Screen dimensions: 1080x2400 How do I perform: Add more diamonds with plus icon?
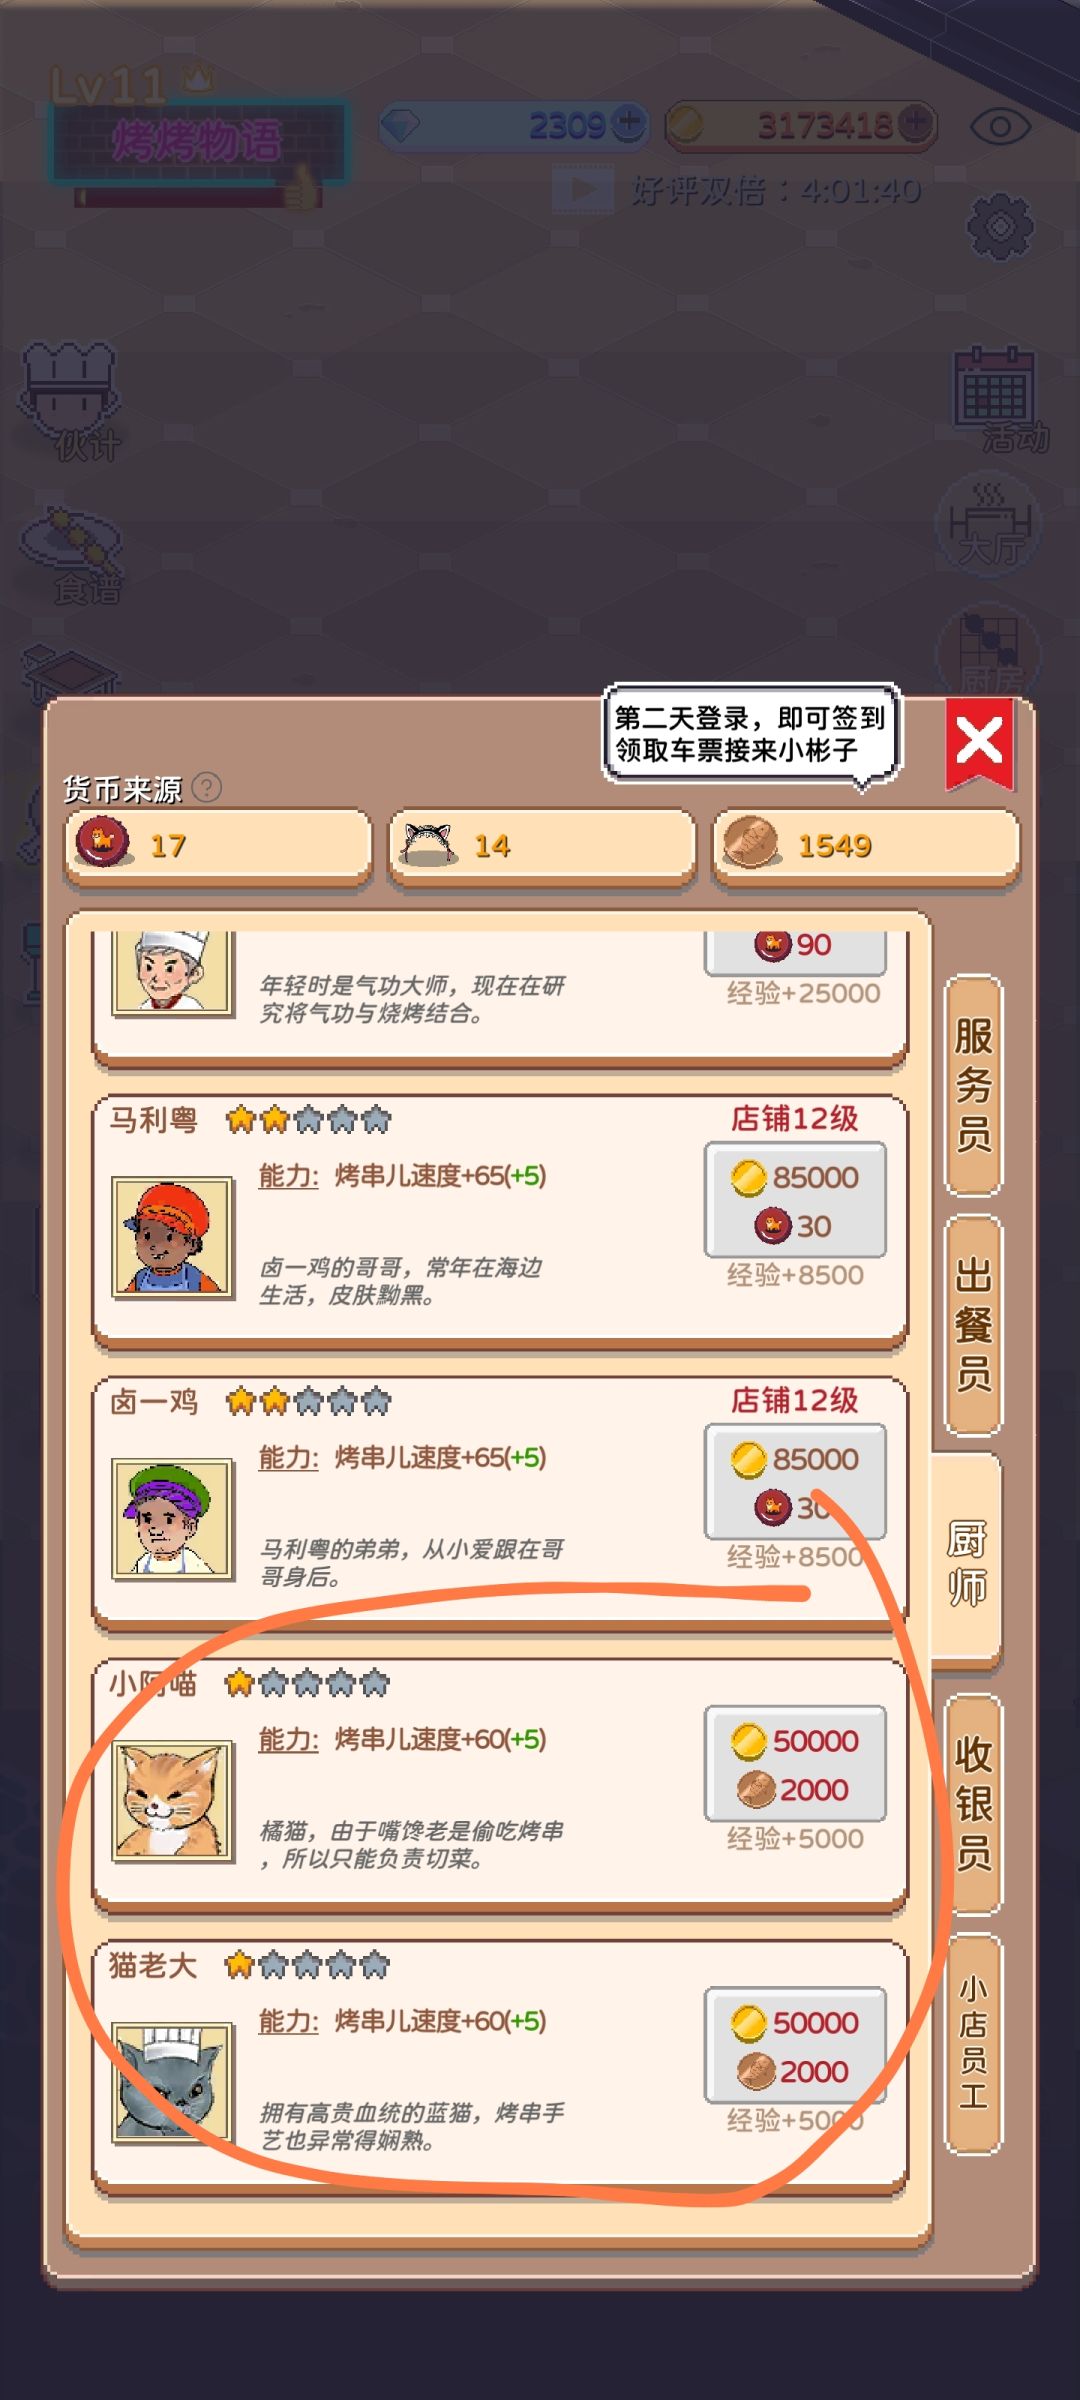click(x=628, y=123)
